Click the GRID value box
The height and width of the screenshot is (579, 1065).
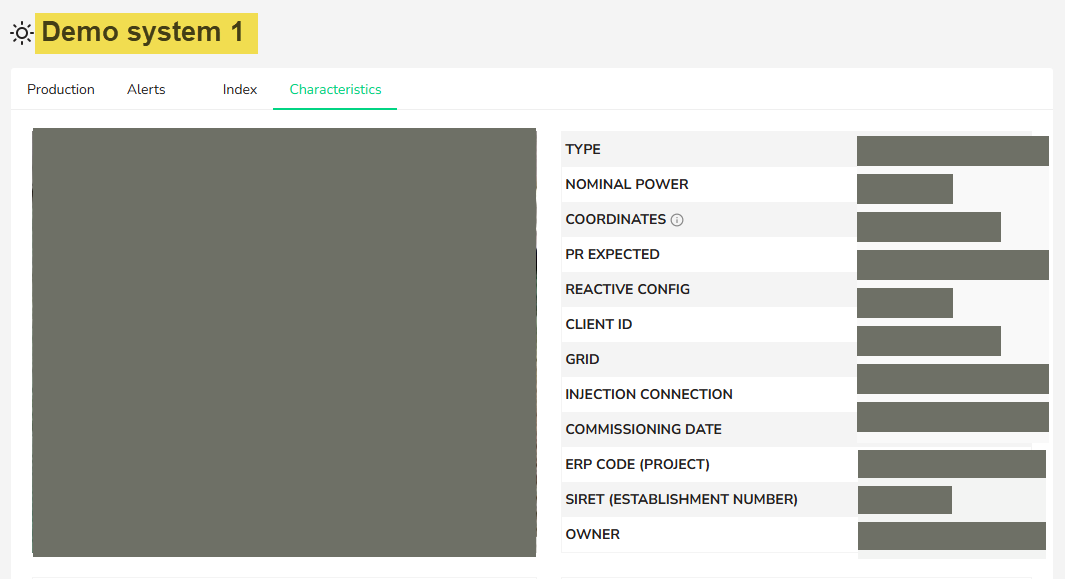click(951, 378)
